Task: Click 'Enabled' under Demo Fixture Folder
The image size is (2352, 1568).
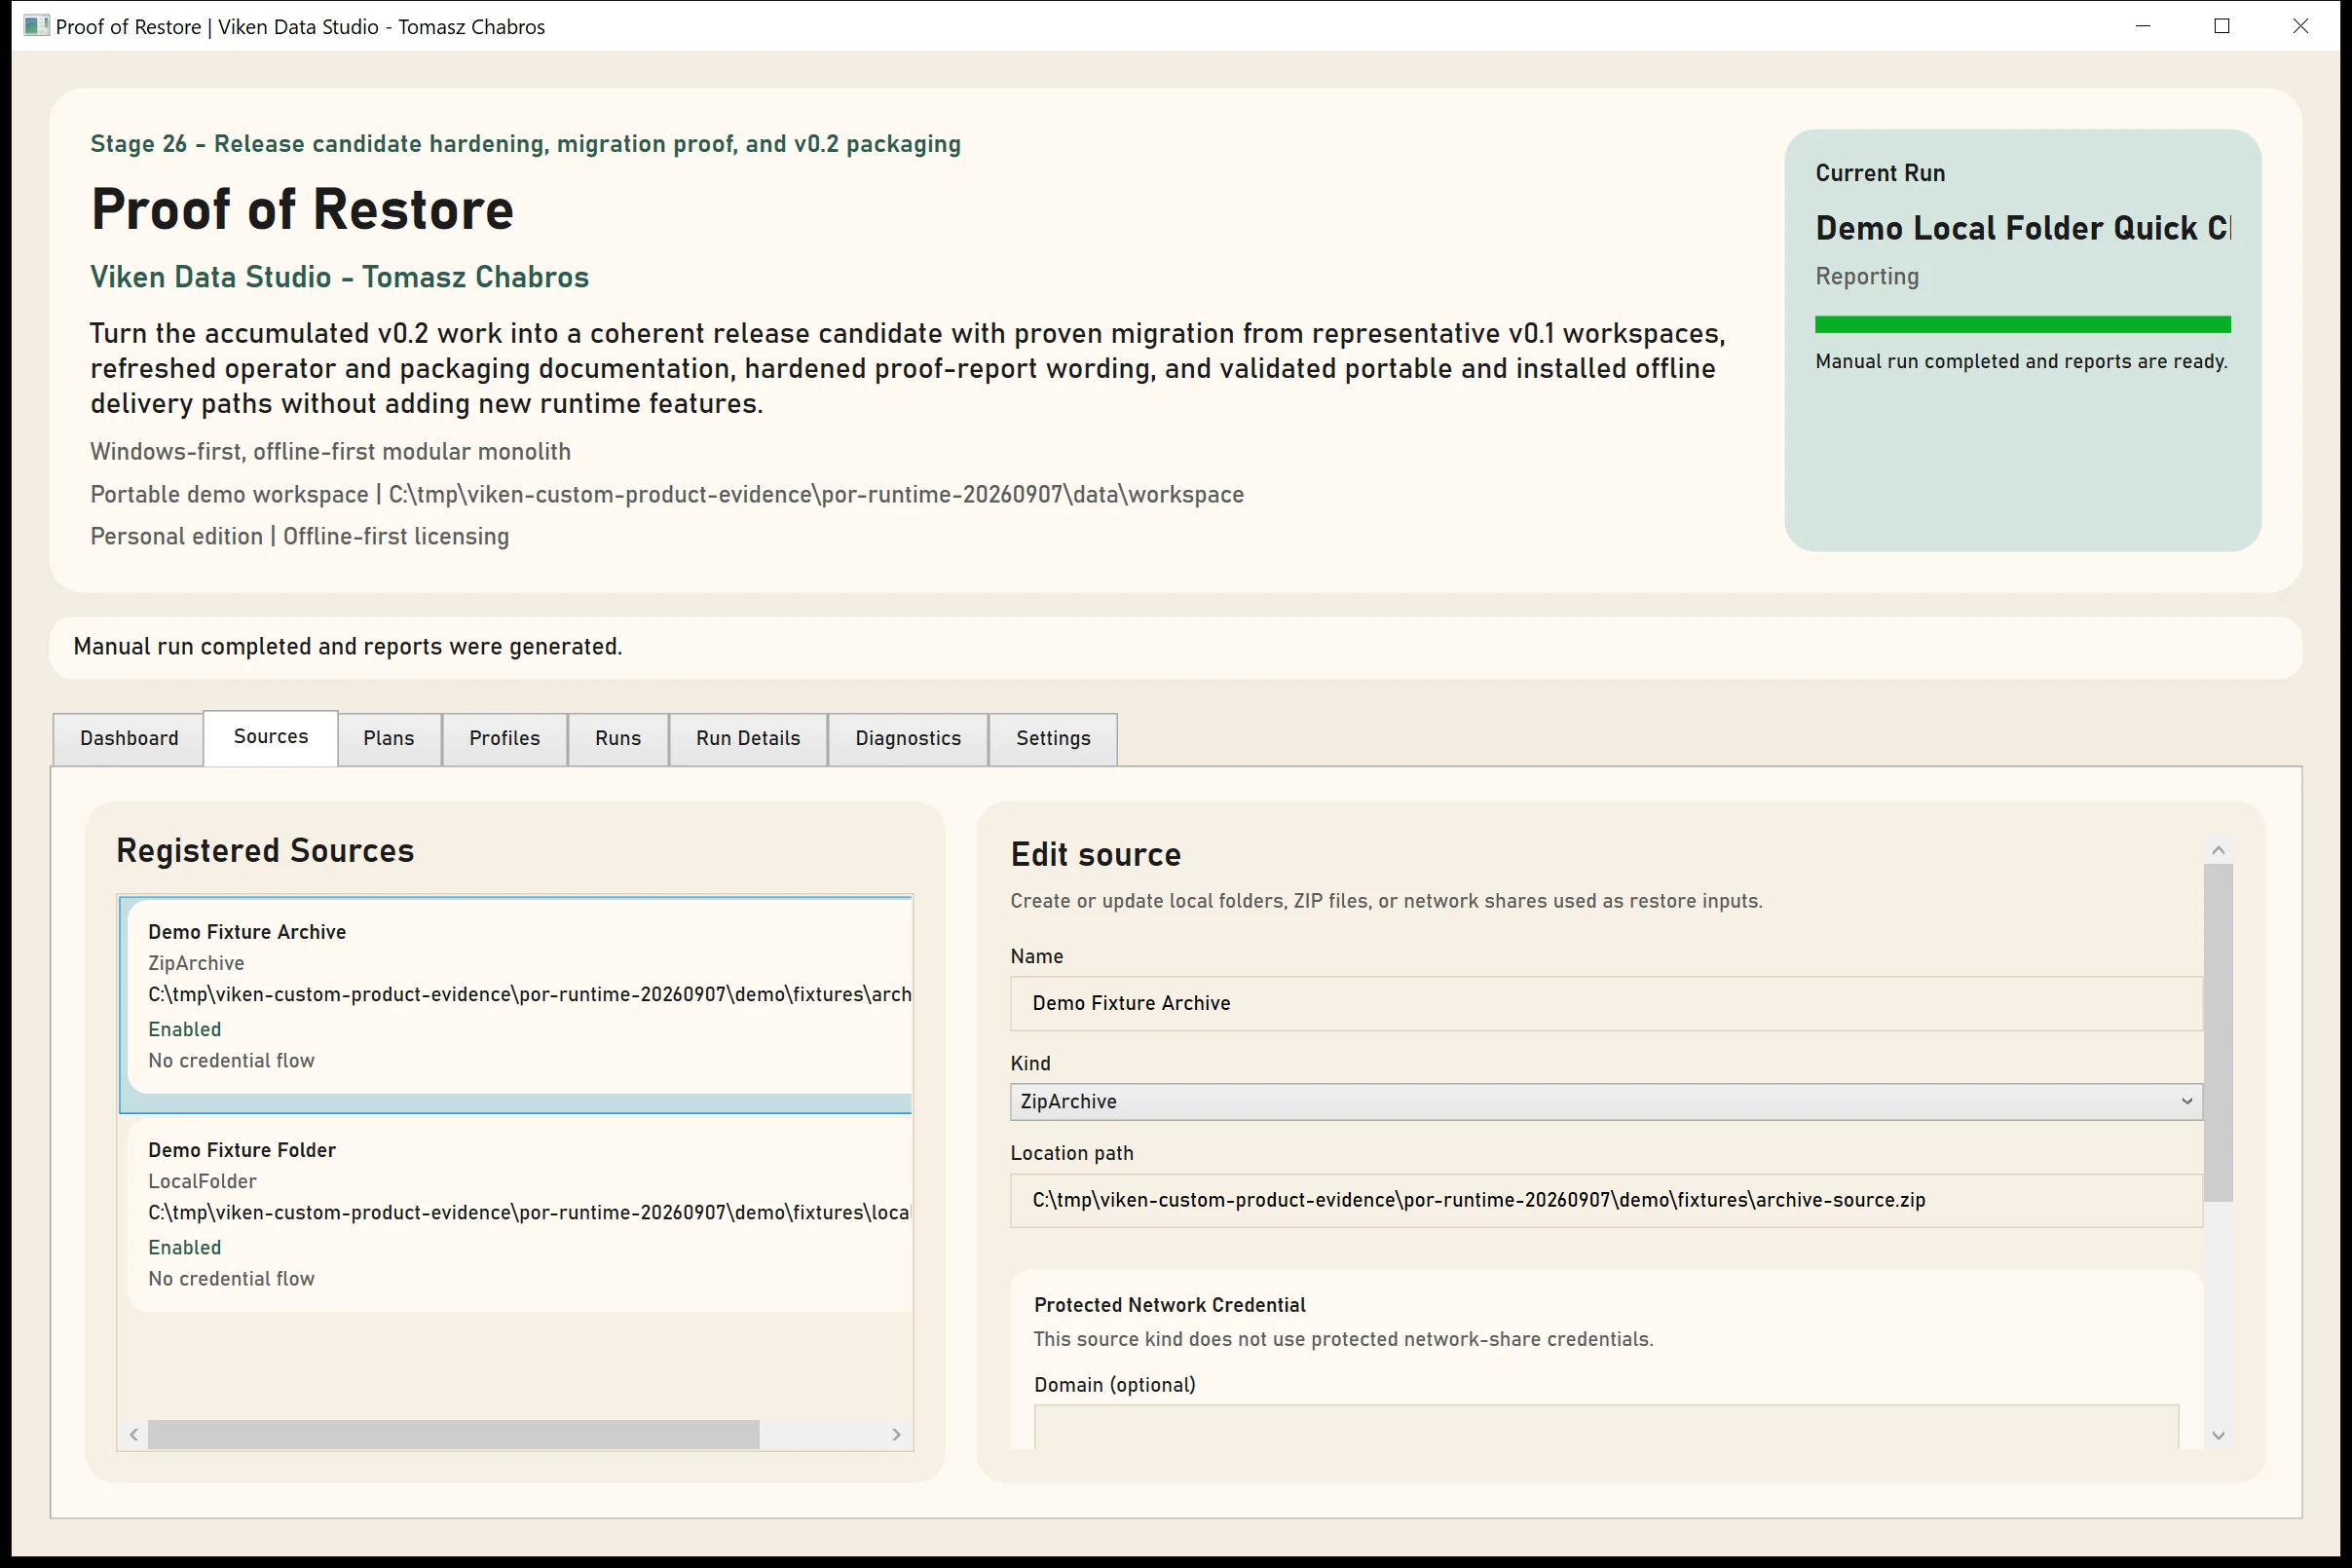Action: 185,1248
